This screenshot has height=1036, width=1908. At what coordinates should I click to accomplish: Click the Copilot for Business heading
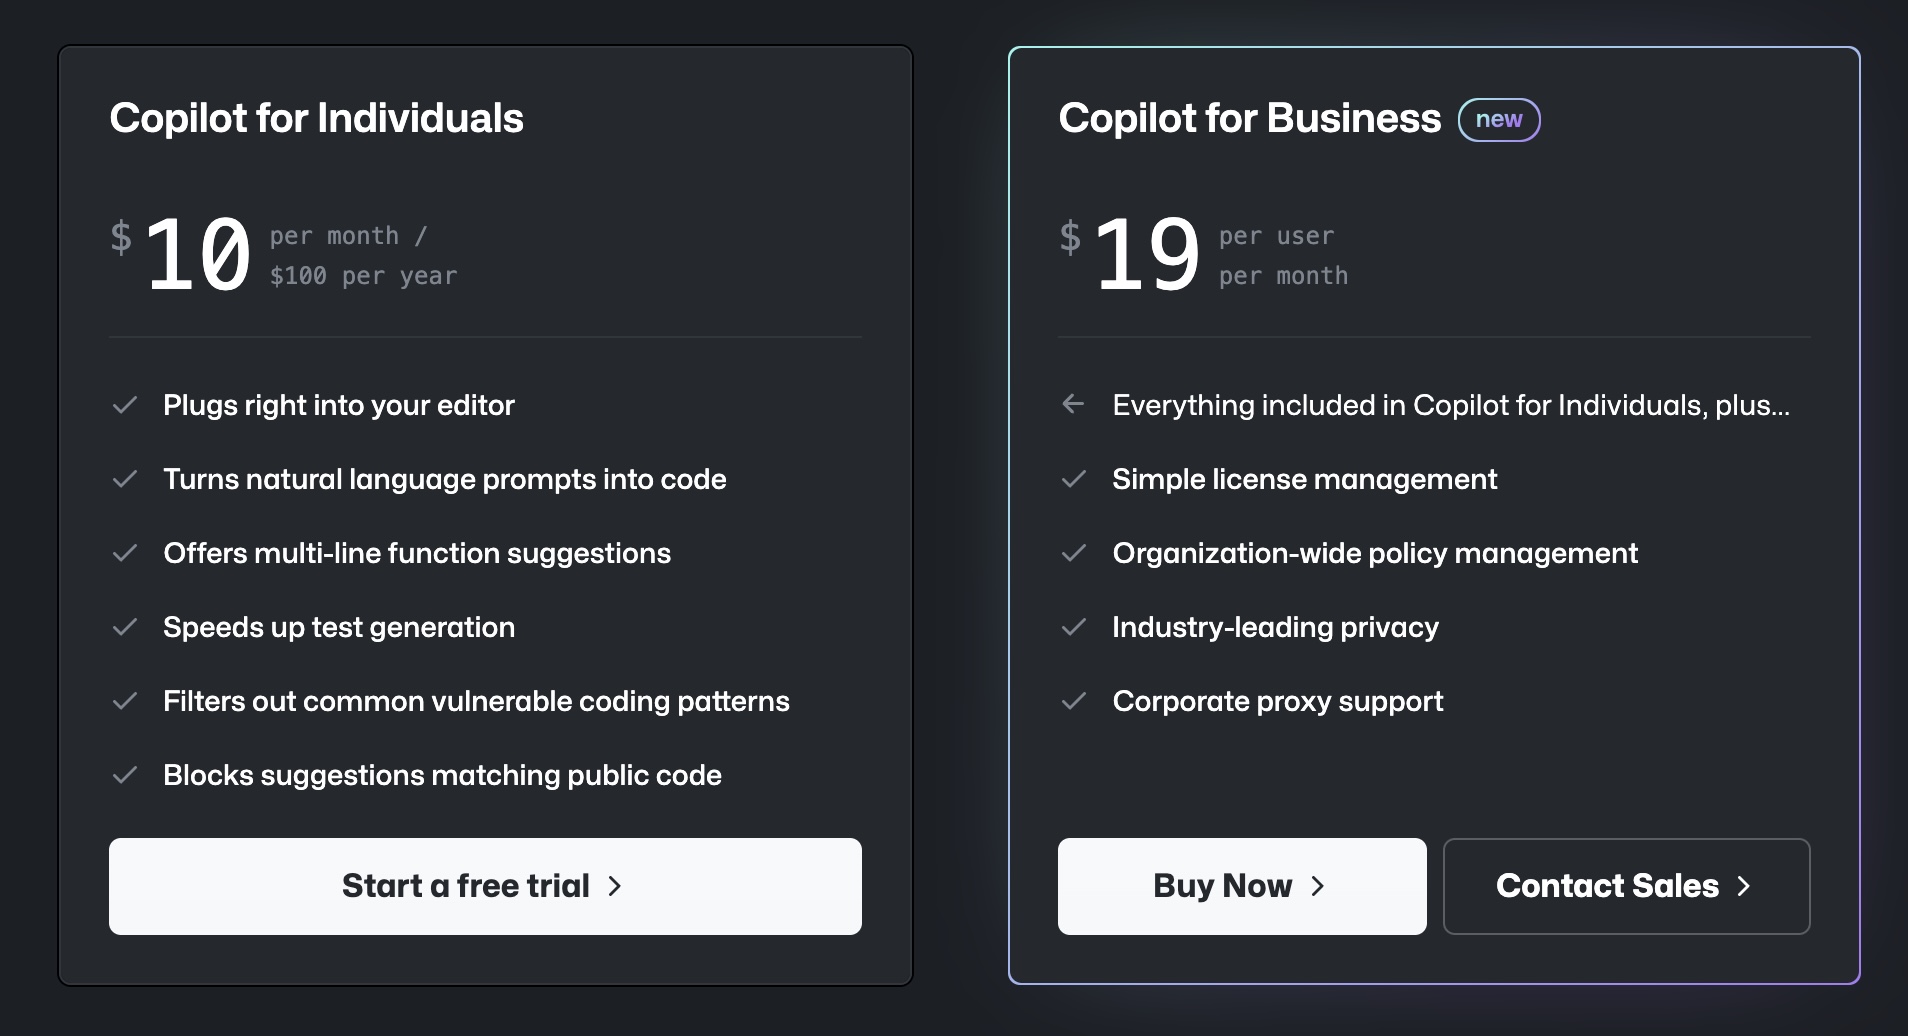coord(1250,118)
